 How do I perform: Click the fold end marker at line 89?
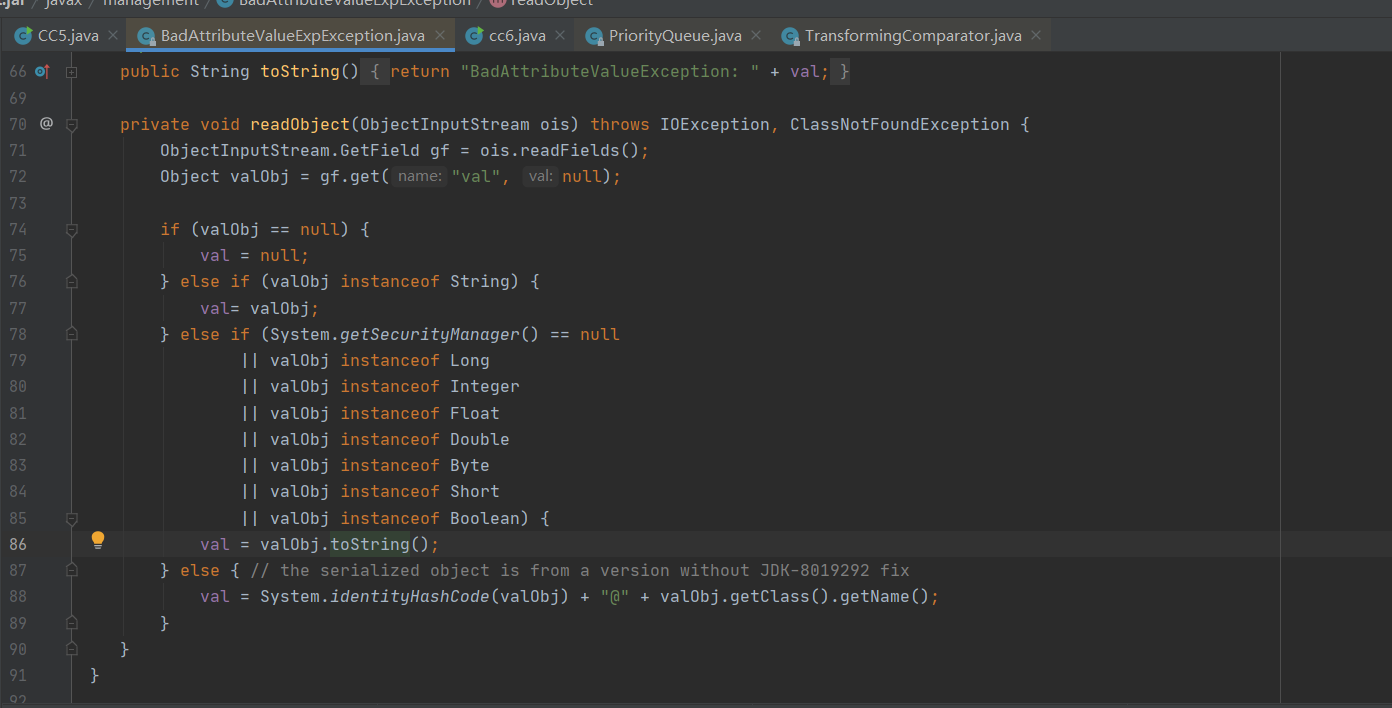click(71, 623)
